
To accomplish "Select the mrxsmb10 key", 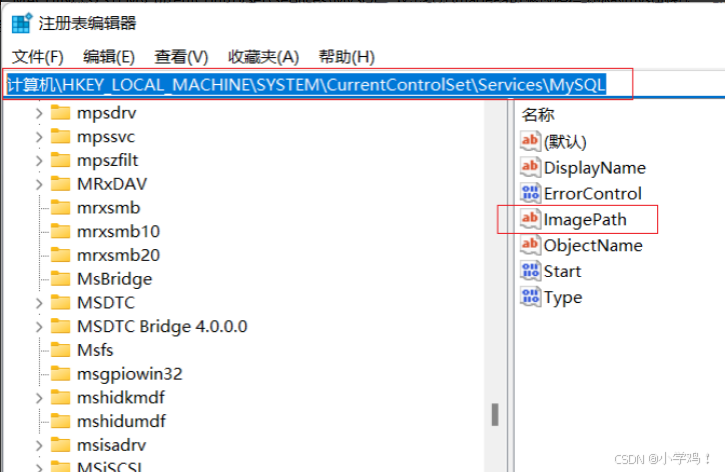I will coord(118,232).
